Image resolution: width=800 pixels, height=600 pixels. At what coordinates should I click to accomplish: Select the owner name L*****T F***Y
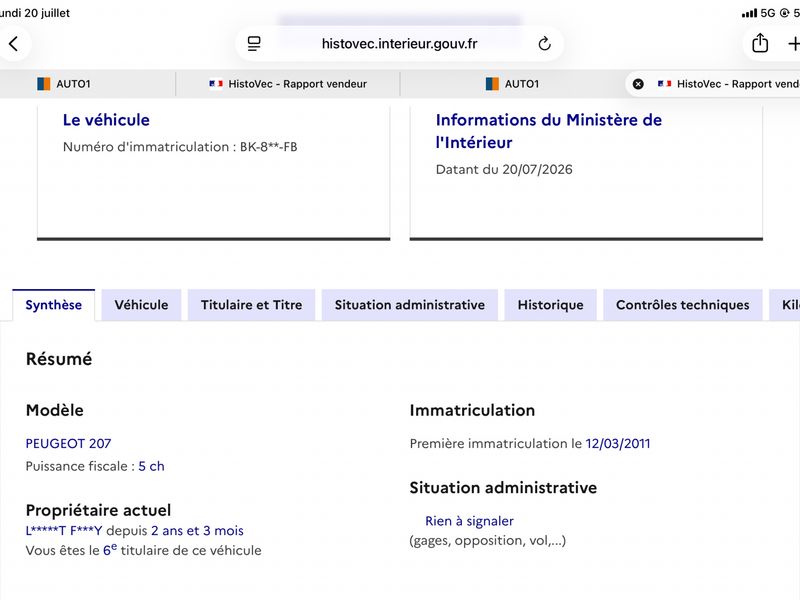tap(64, 531)
